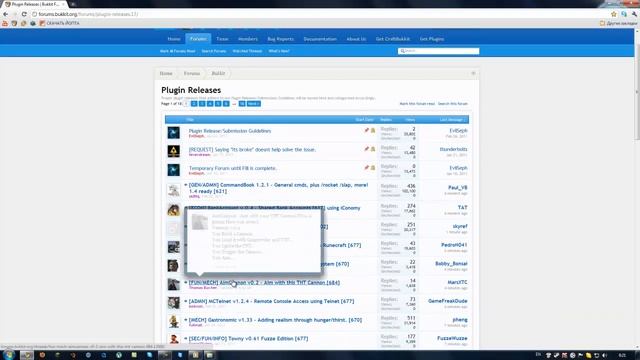
Task: Click the Windows Start button
Action: pos(9,355)
